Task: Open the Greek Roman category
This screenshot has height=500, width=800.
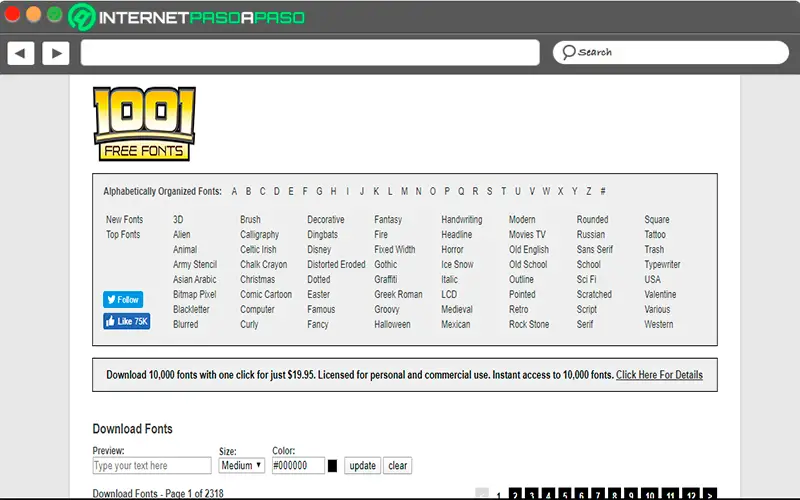Action: 398,294
